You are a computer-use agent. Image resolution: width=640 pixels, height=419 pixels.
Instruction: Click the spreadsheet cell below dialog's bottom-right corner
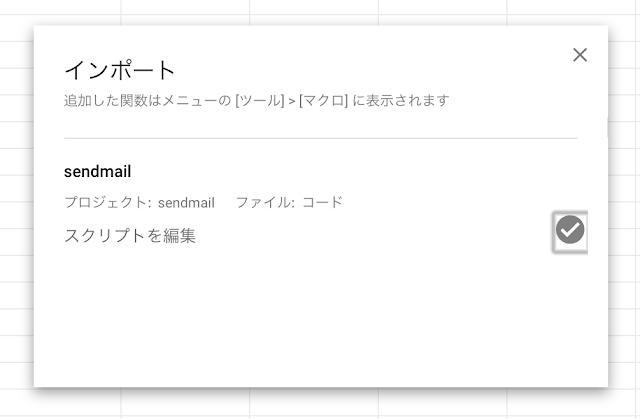pos(571,402)
